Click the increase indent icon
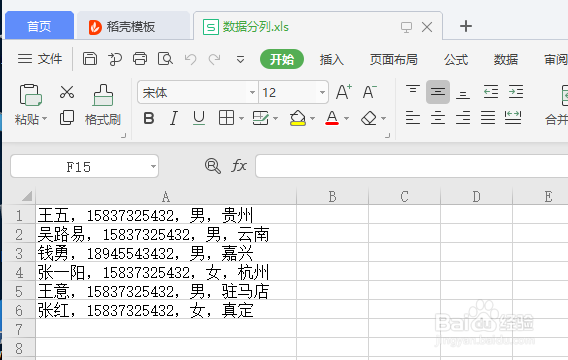Viewport: 568px width, 360px height. (516, 92)
